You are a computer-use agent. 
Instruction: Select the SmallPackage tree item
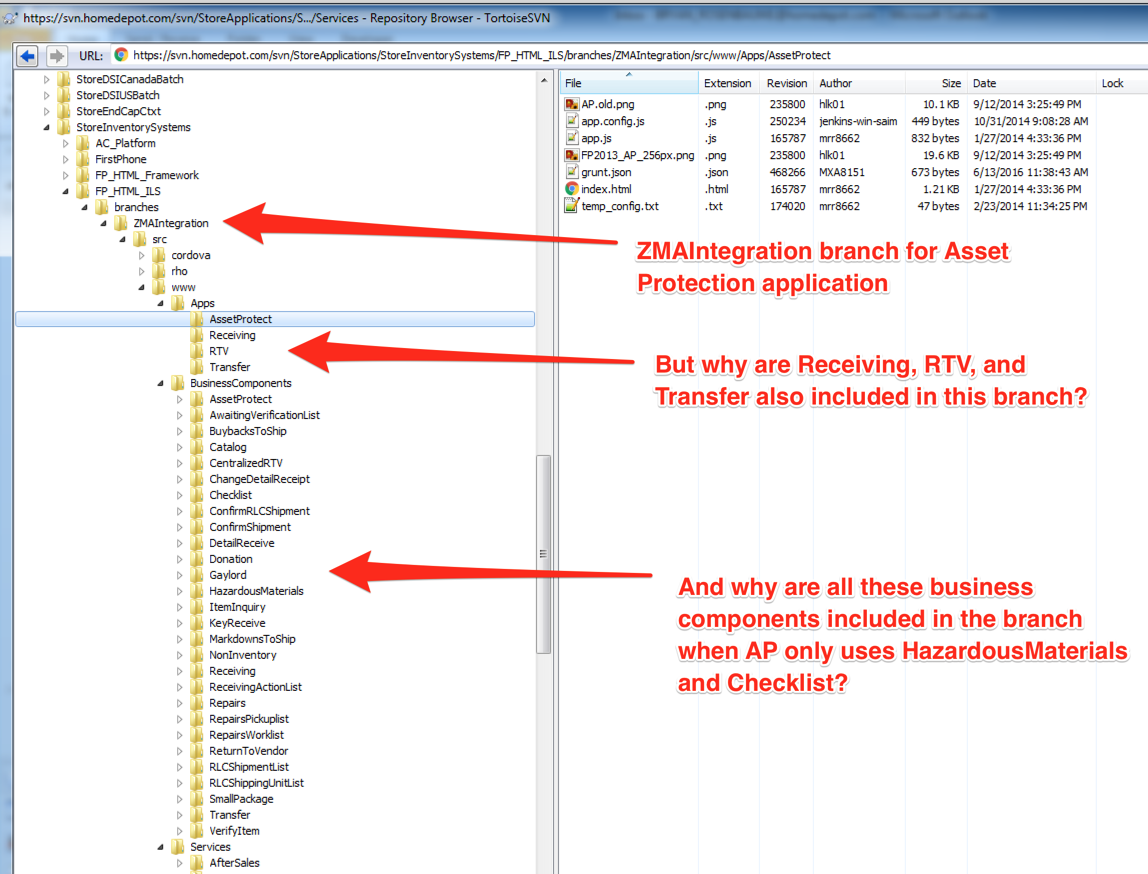[241, 799]
